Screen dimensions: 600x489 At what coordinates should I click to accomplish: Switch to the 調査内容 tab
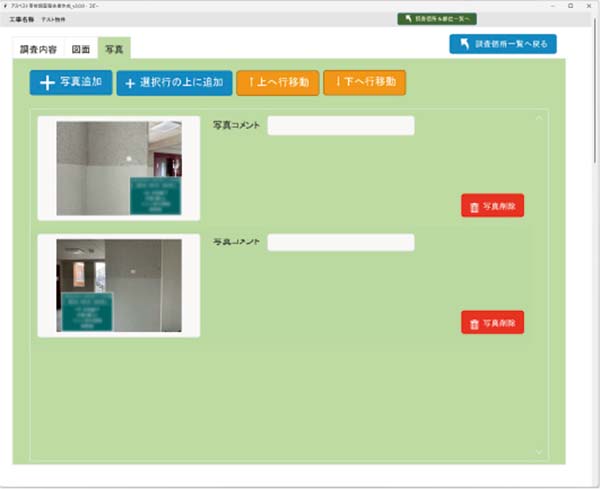tap(39, 49)
